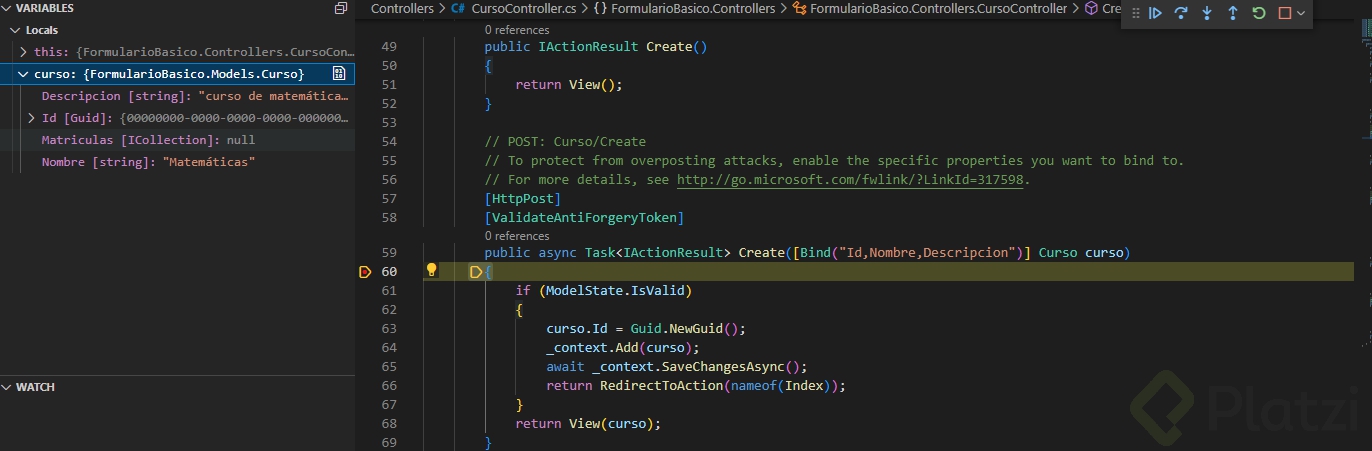Collapse the curso variable
1372x451 pixels.
point(24,74)
